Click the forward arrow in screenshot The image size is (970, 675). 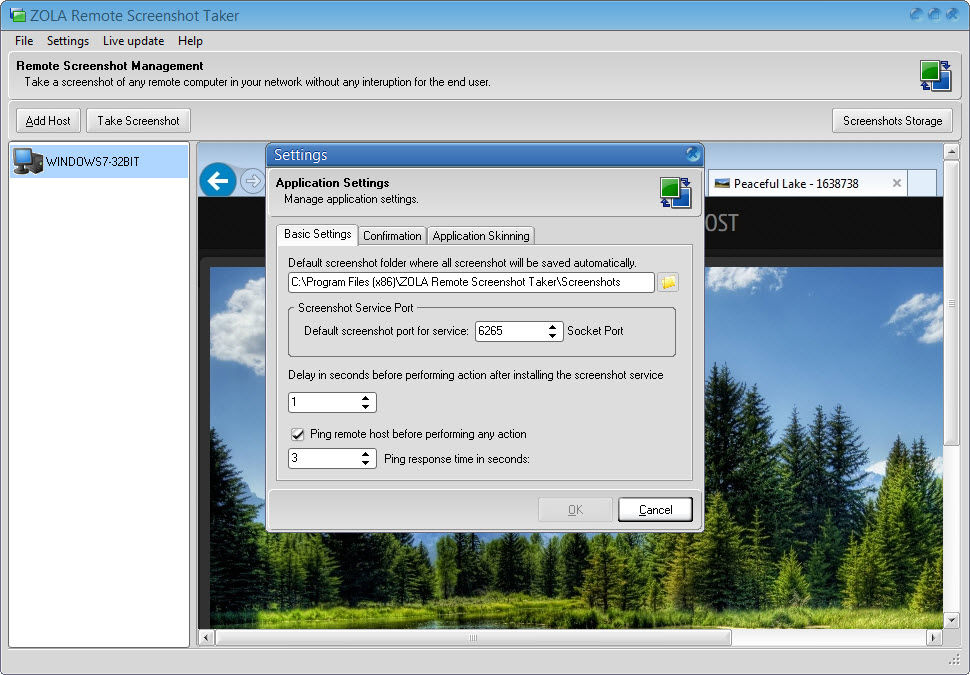pyautogui.click(x=252, y=181)
